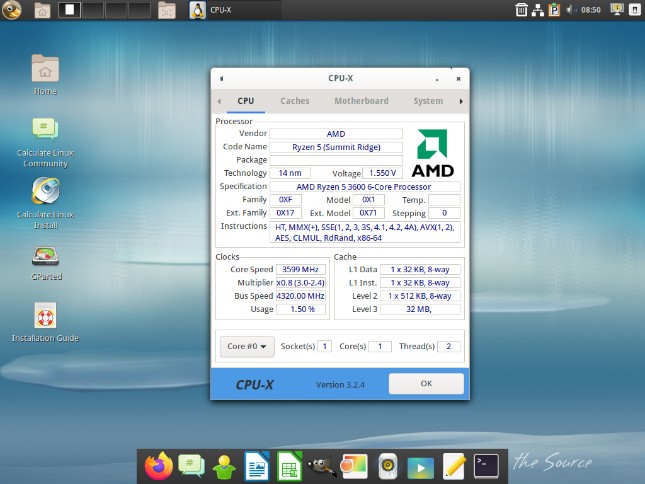Open the volume control in system tray

click(570, 10)
